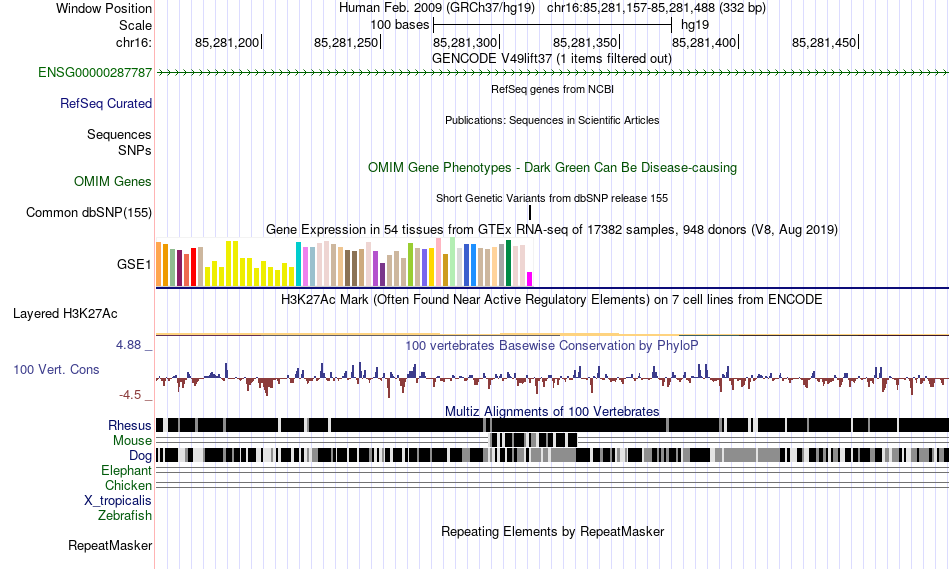The width and height of the screenshot is (950, 569).
Task: Click Repeating Elements by RepeatMasker title
Action: pos(552,531)
